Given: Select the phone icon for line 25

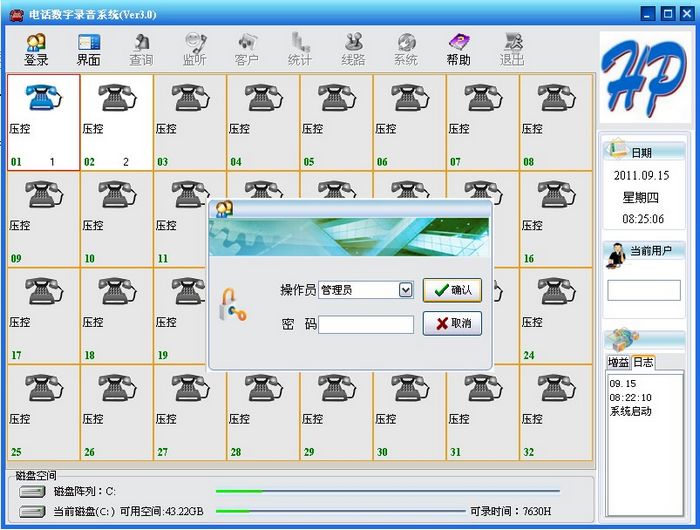Looking at the screenshot, I should click(x=43, y=389).
